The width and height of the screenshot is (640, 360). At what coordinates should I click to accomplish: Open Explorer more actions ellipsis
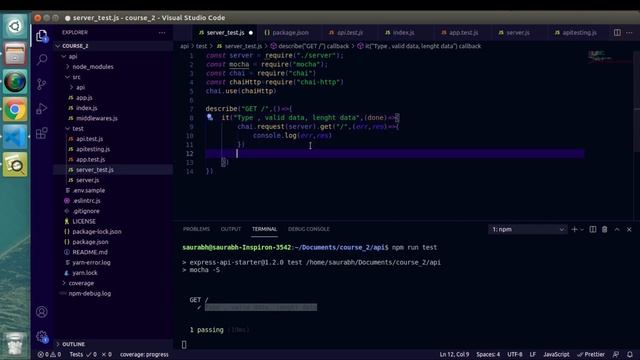(x=162, y=33)
